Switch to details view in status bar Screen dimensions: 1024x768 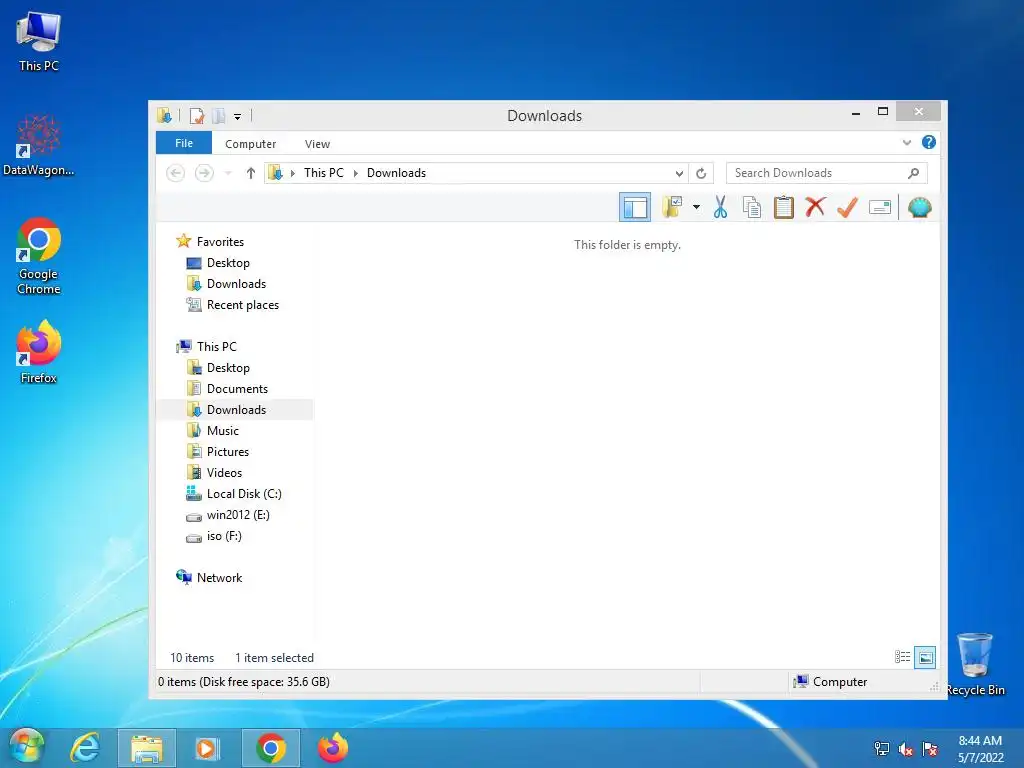(x=903, y=657)
